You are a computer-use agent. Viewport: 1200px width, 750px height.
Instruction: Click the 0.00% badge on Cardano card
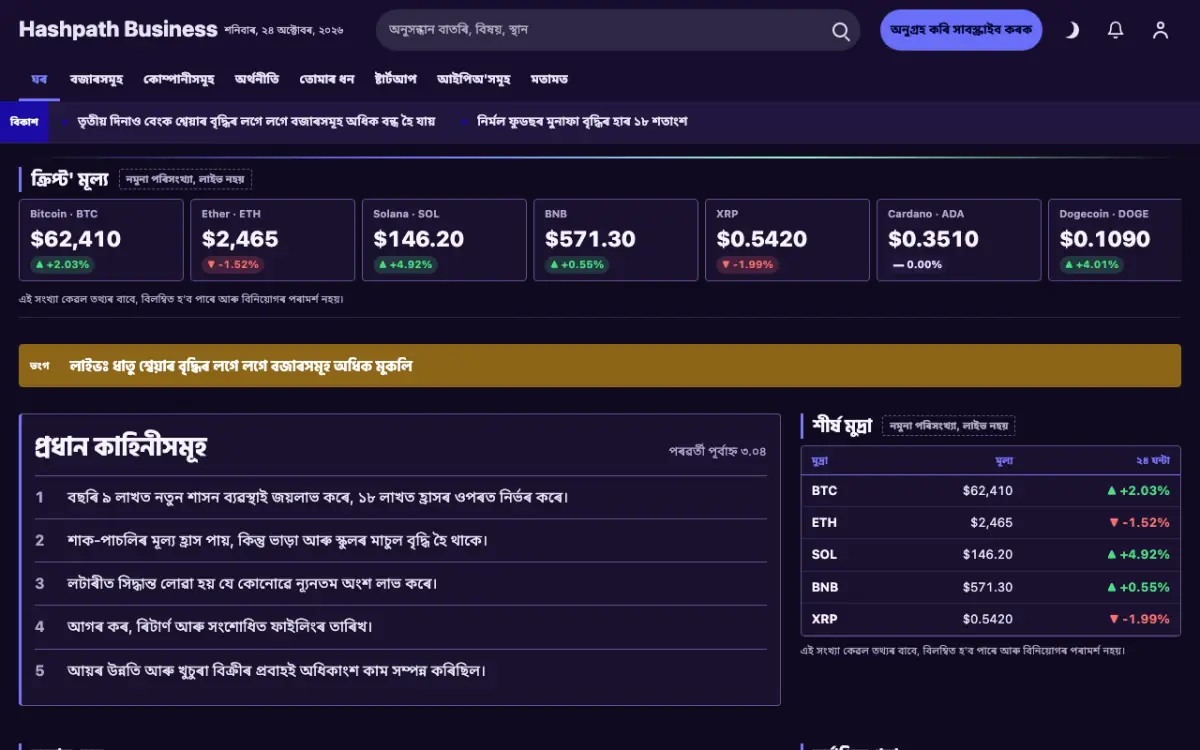point(917,265)
